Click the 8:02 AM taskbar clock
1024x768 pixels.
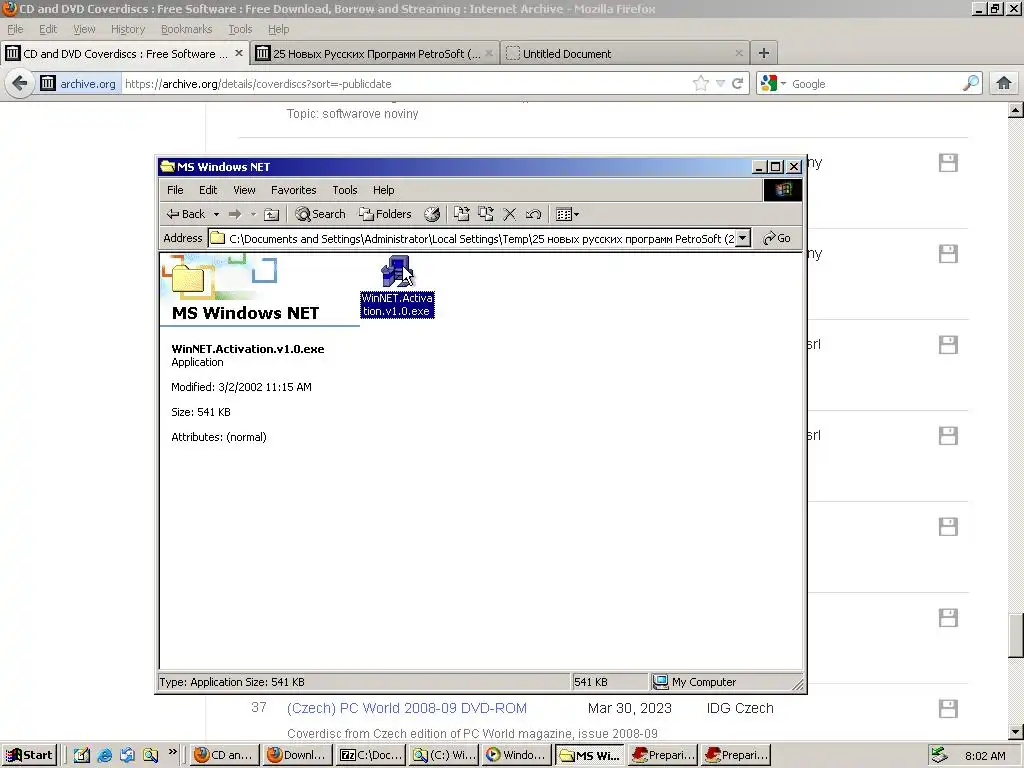pos(985,756)
